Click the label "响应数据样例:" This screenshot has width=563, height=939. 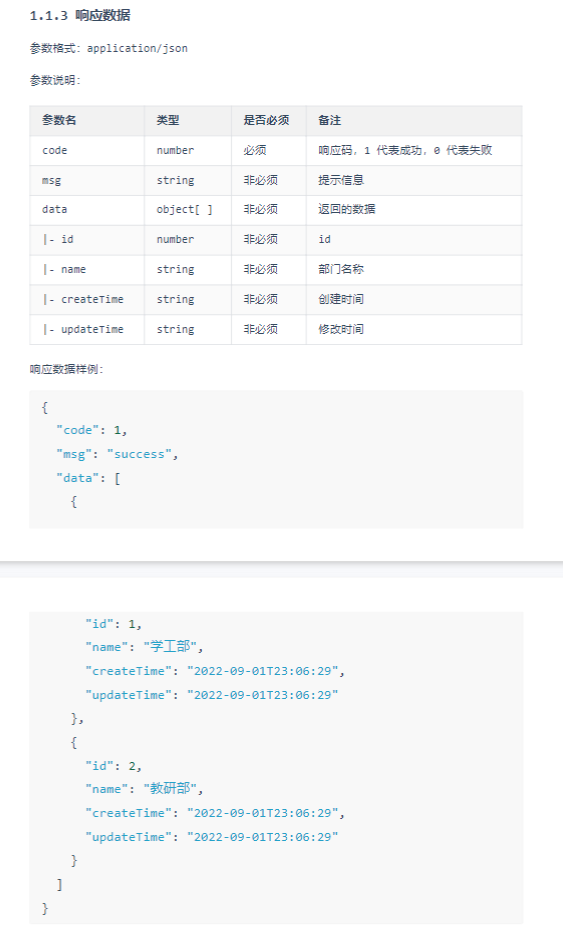click(x=66, y=369)
